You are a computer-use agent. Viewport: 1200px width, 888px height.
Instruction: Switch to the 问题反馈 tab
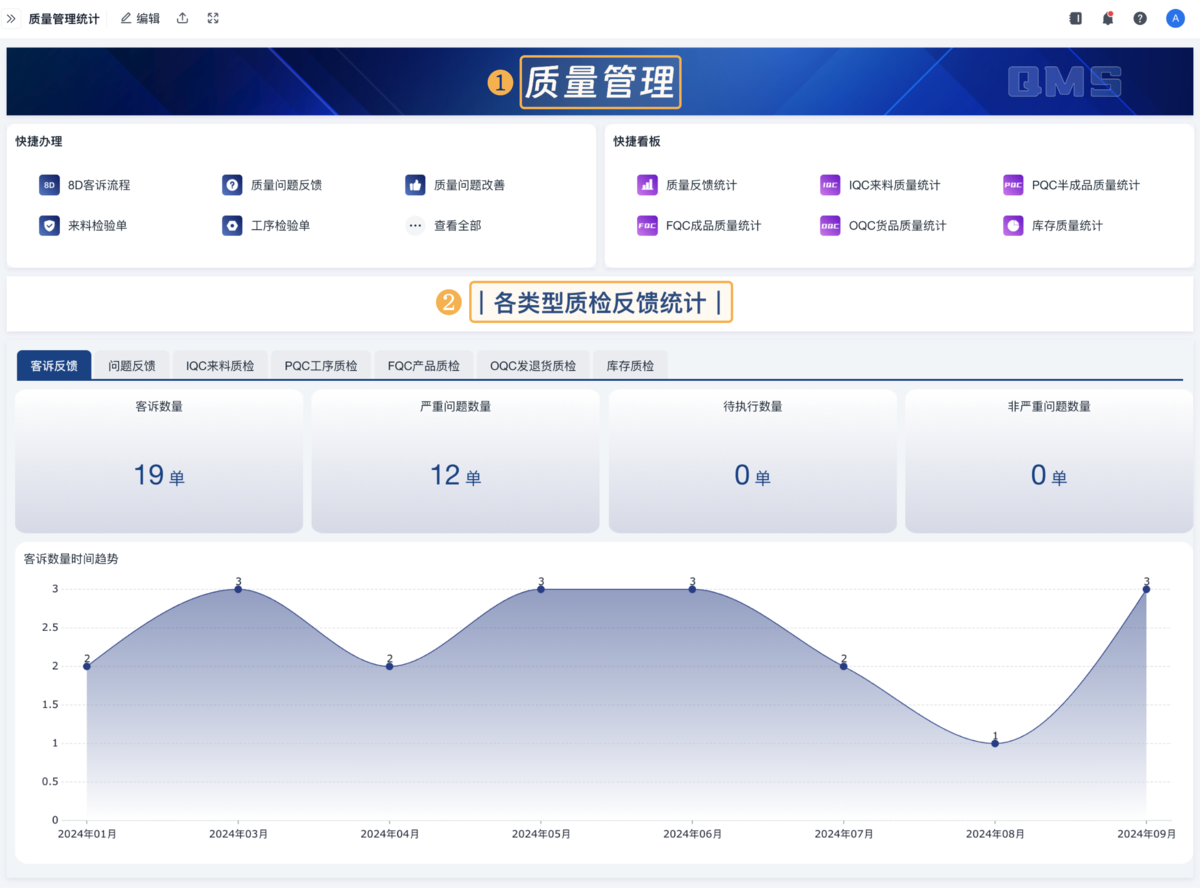point(132,366)
